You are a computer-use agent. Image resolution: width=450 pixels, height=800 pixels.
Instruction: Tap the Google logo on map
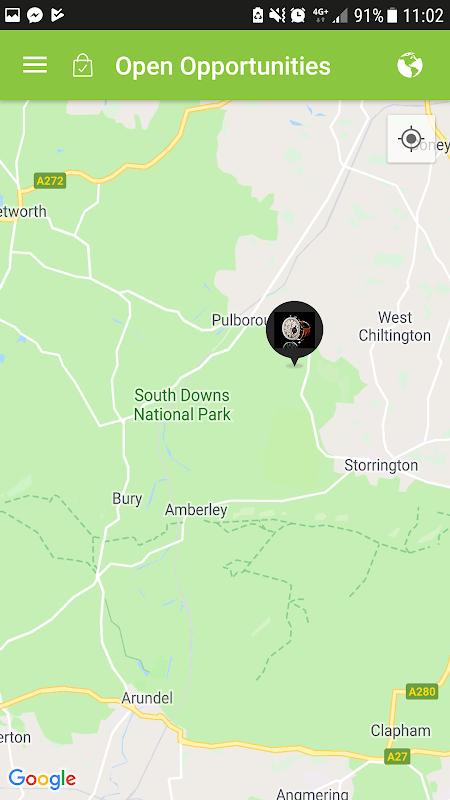pyautogui.click(x=42, y=779)
